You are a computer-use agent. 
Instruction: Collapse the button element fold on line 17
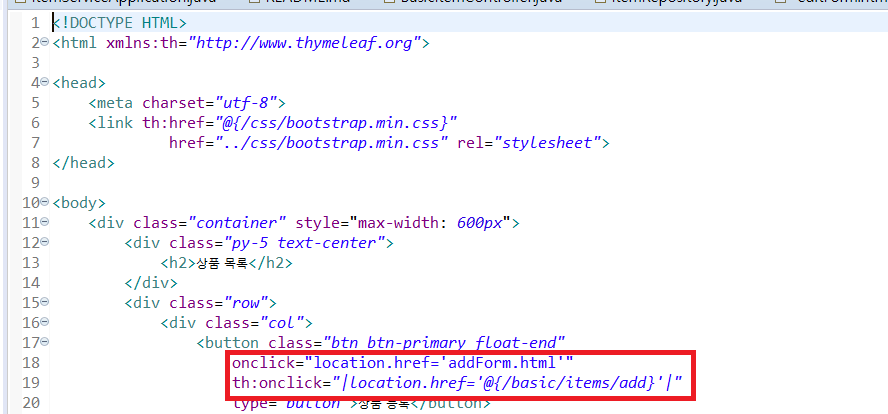[44, 342]
